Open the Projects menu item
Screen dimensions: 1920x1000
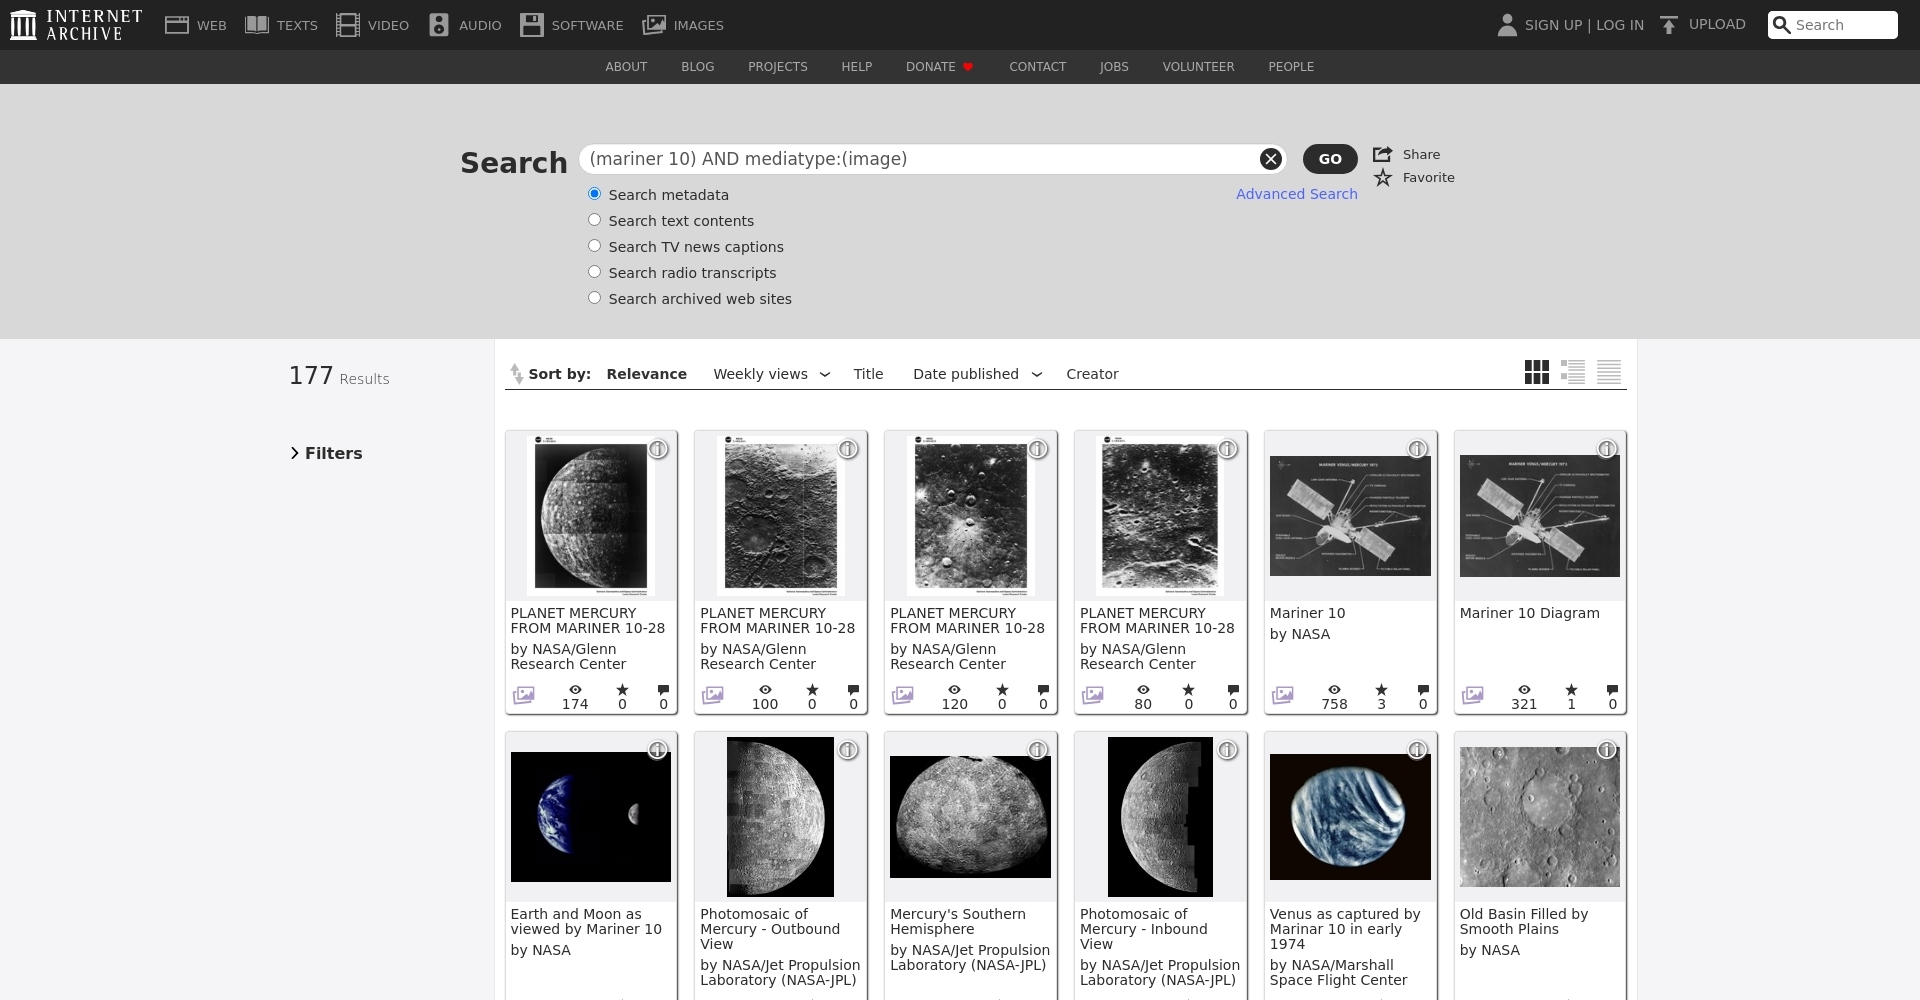click(777, 67)
